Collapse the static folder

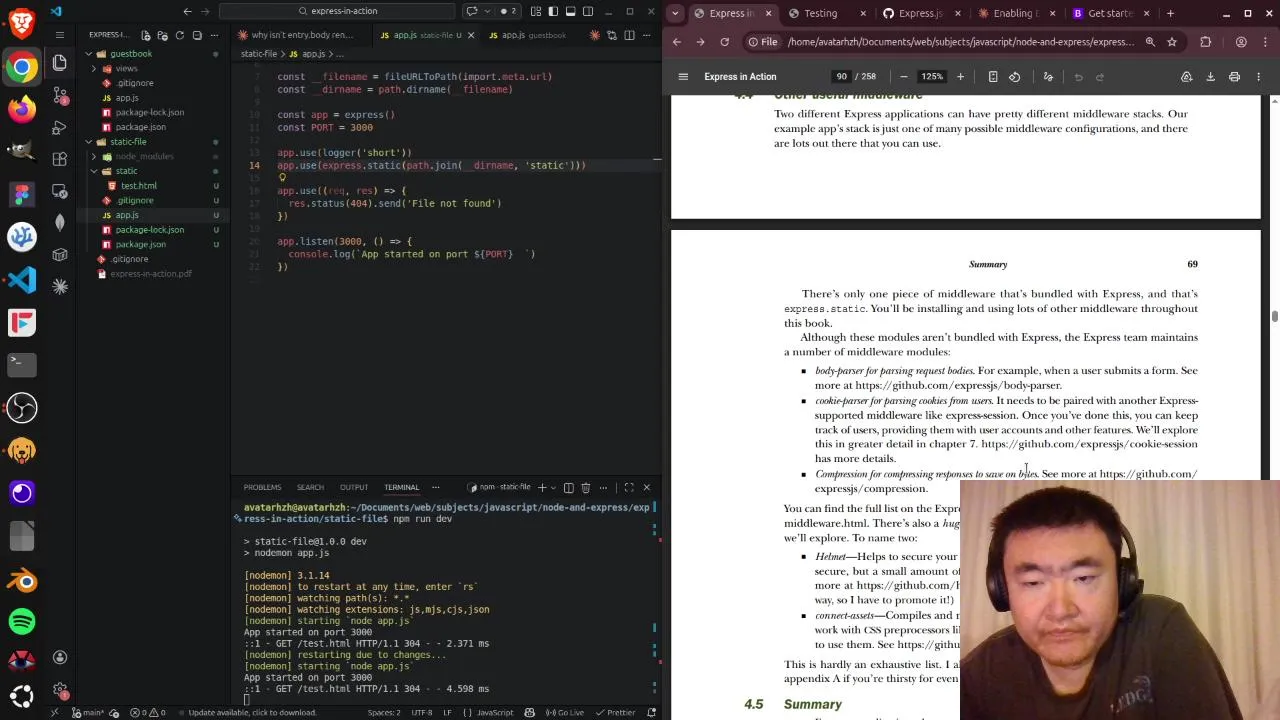coord(126,171)
